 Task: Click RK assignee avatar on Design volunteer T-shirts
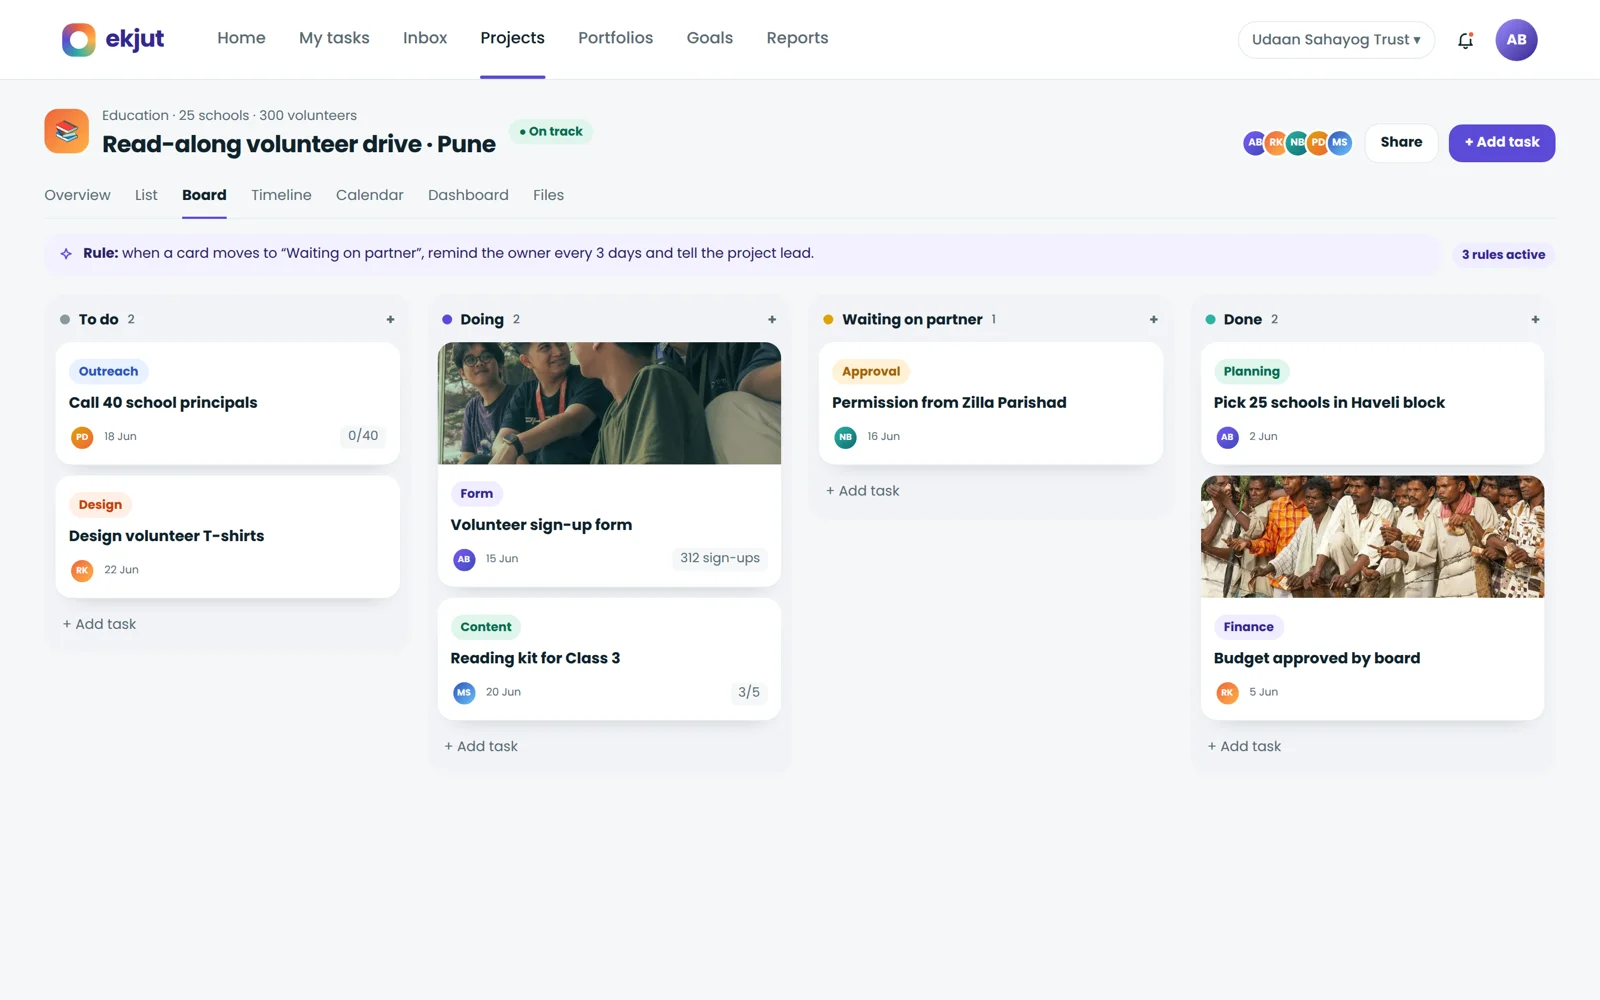pyautogui.click(x=82, y=570)
